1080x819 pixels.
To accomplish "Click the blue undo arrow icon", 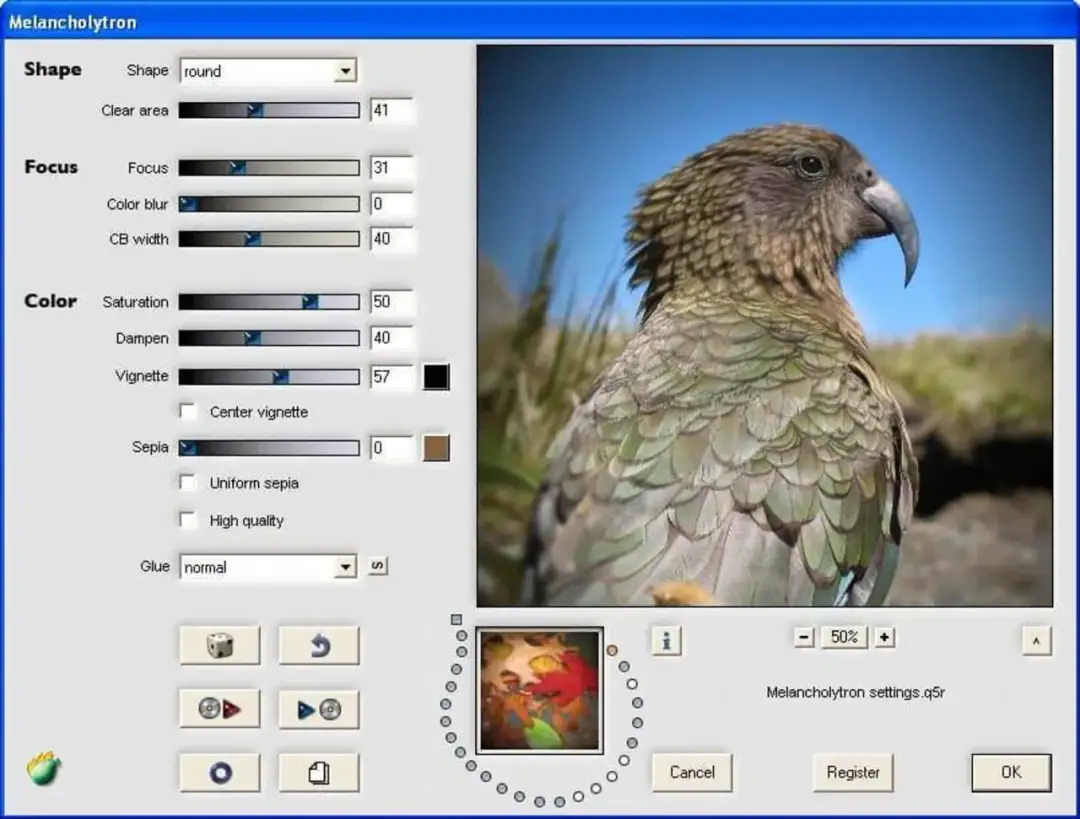I will pyautogui.click(x=319, y=644).
